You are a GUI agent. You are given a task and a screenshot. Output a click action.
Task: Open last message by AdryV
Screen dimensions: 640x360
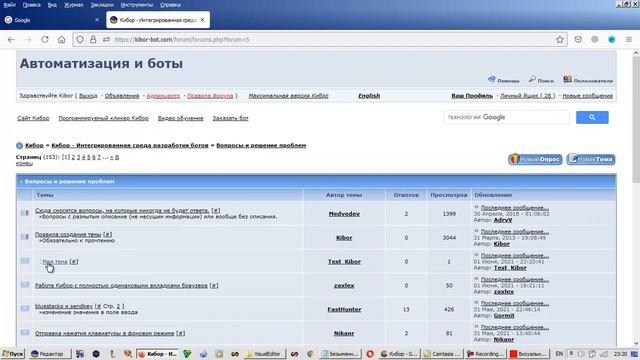(515, 208)
